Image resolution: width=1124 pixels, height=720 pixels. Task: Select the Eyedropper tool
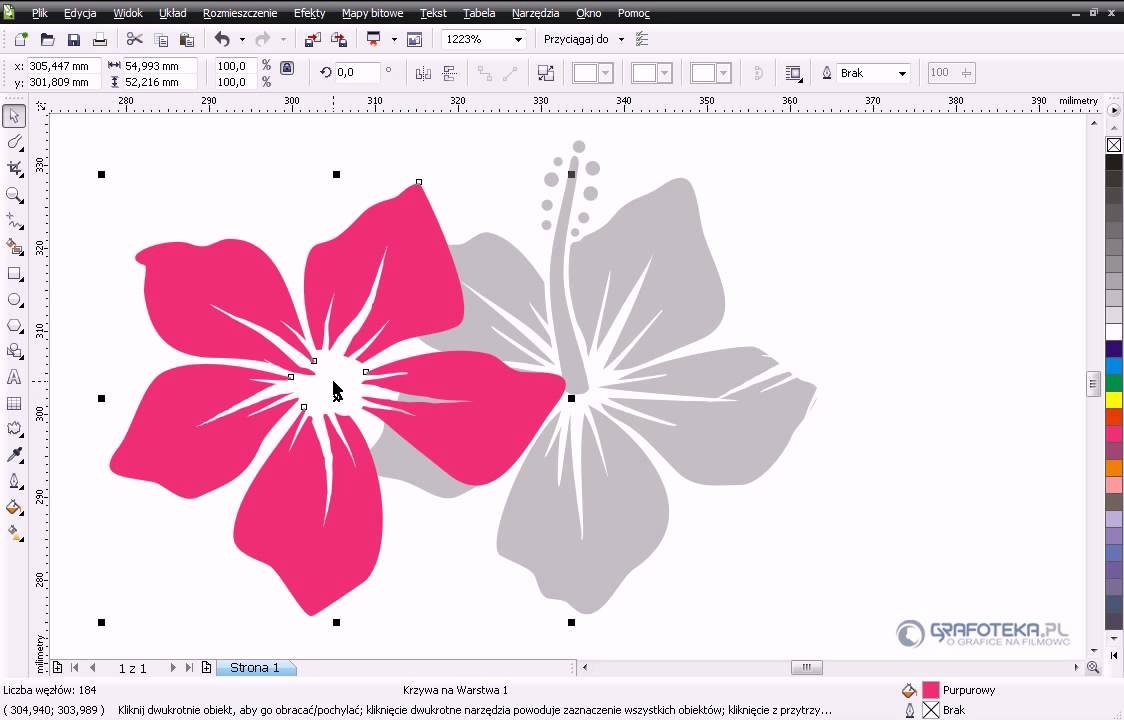[14, 455]
